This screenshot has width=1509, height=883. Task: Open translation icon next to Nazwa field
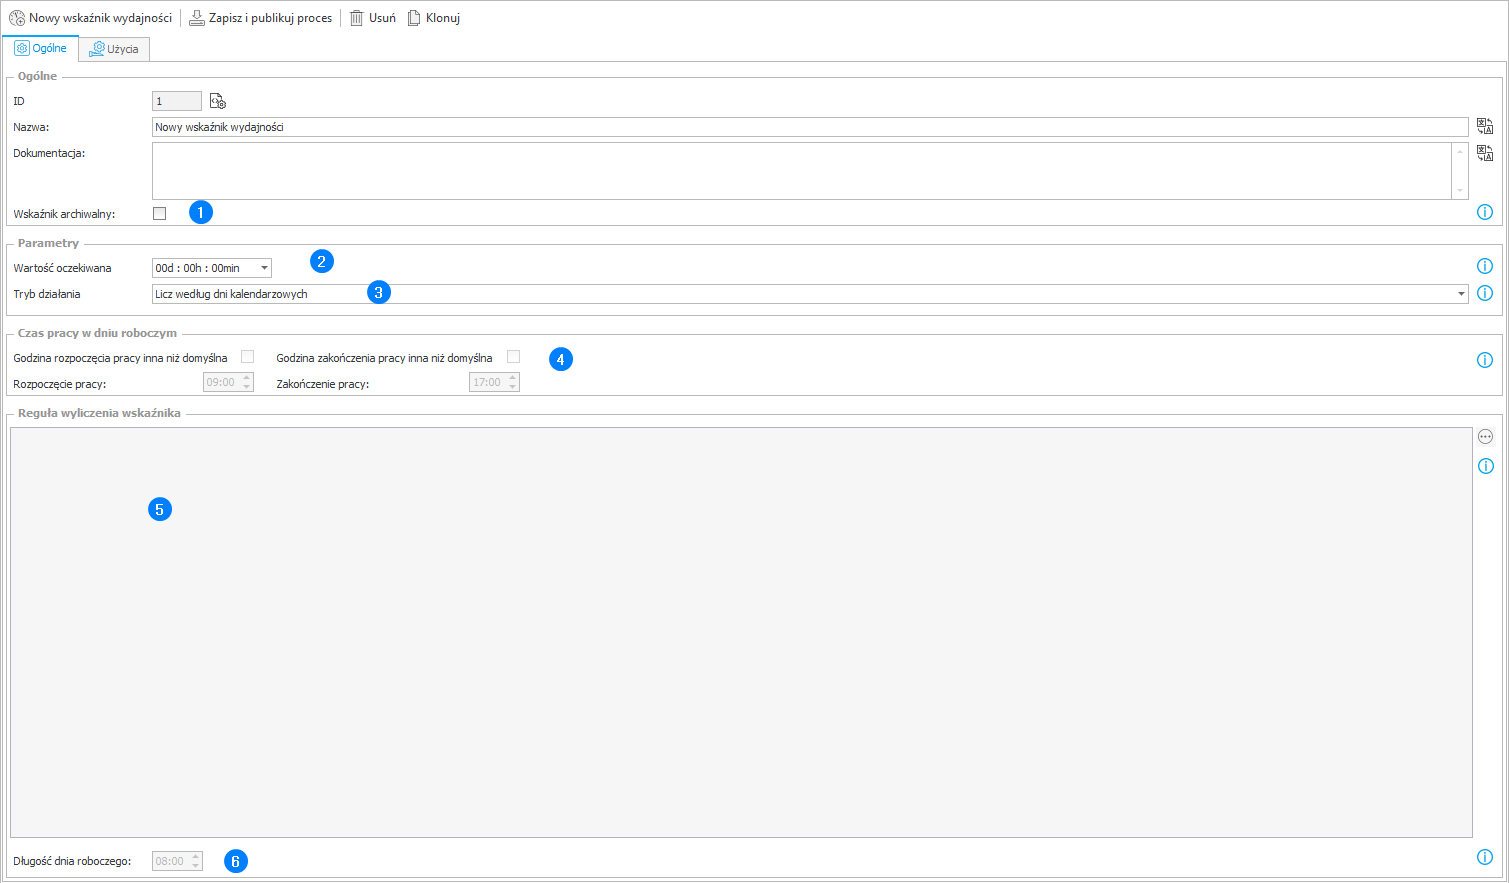coord(1485,127)
